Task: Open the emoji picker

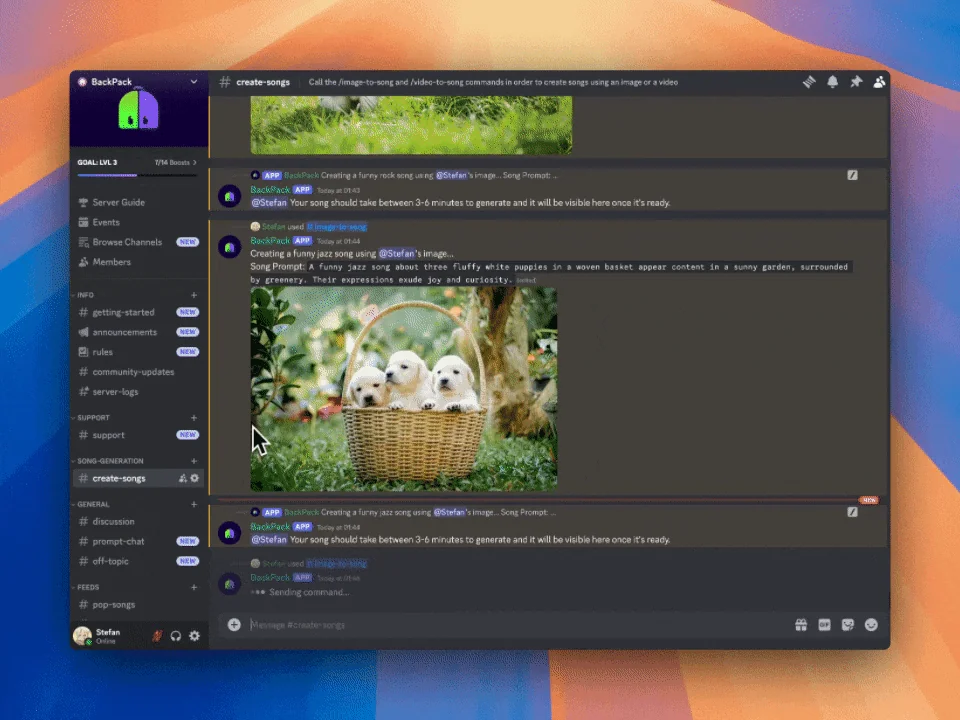Action: coord(870,624)
